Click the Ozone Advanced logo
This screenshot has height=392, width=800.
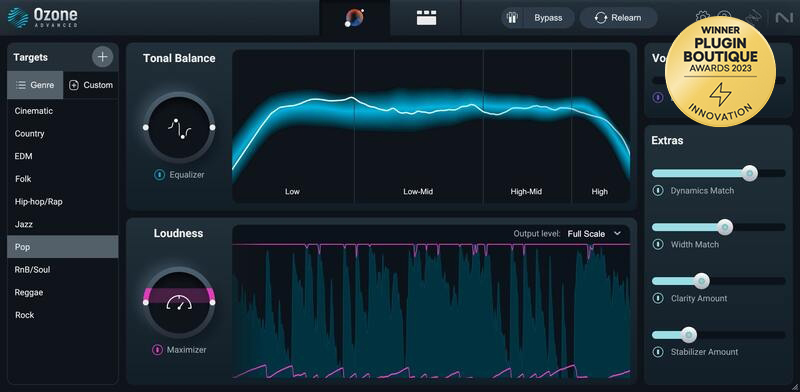coord(43,18)
